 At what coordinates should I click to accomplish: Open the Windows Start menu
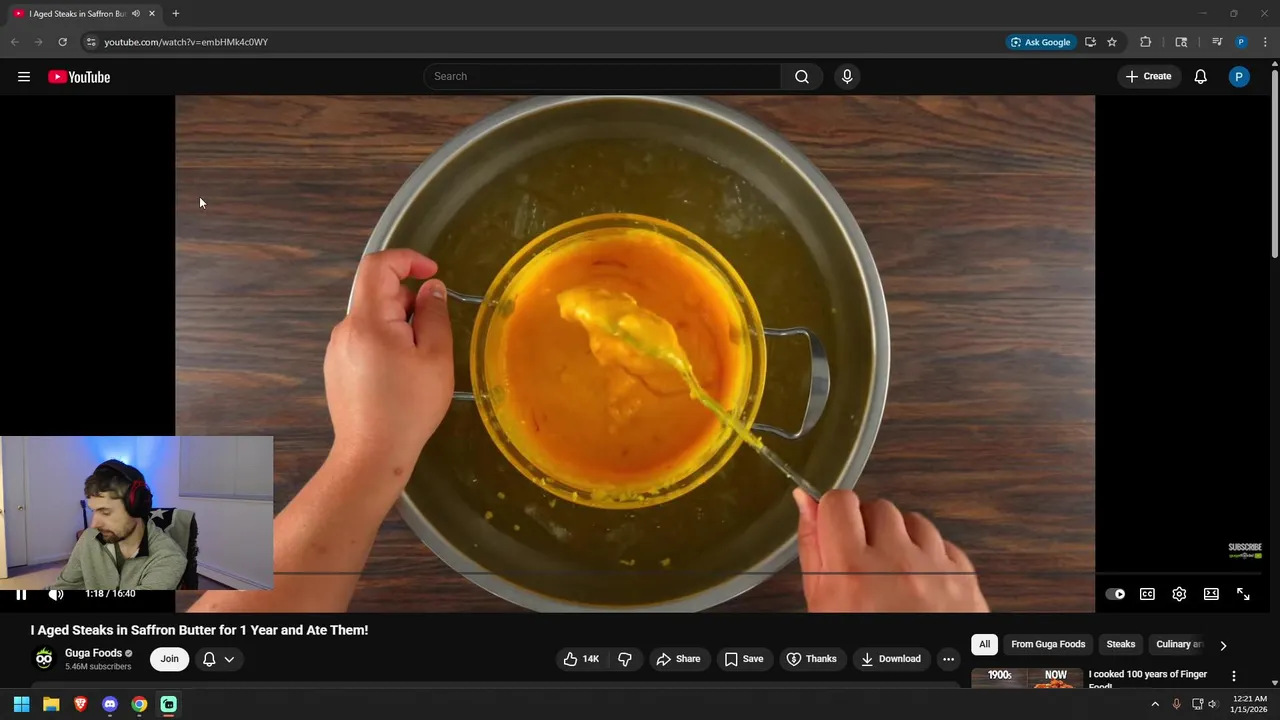coord(21,704)
